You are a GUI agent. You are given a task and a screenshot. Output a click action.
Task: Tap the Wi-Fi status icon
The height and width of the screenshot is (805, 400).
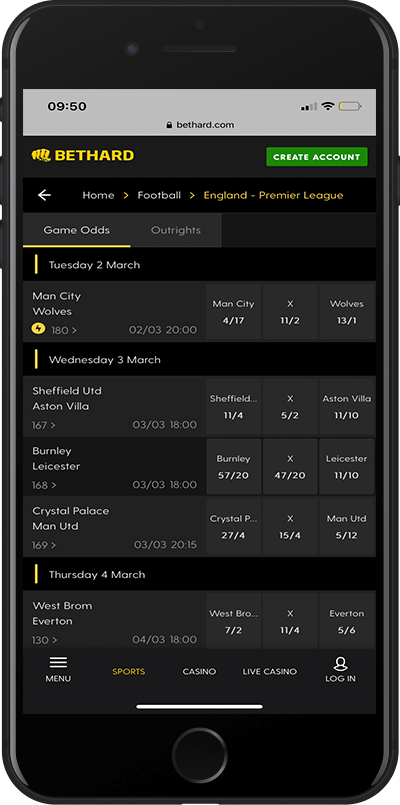click(x=328, y=106)
